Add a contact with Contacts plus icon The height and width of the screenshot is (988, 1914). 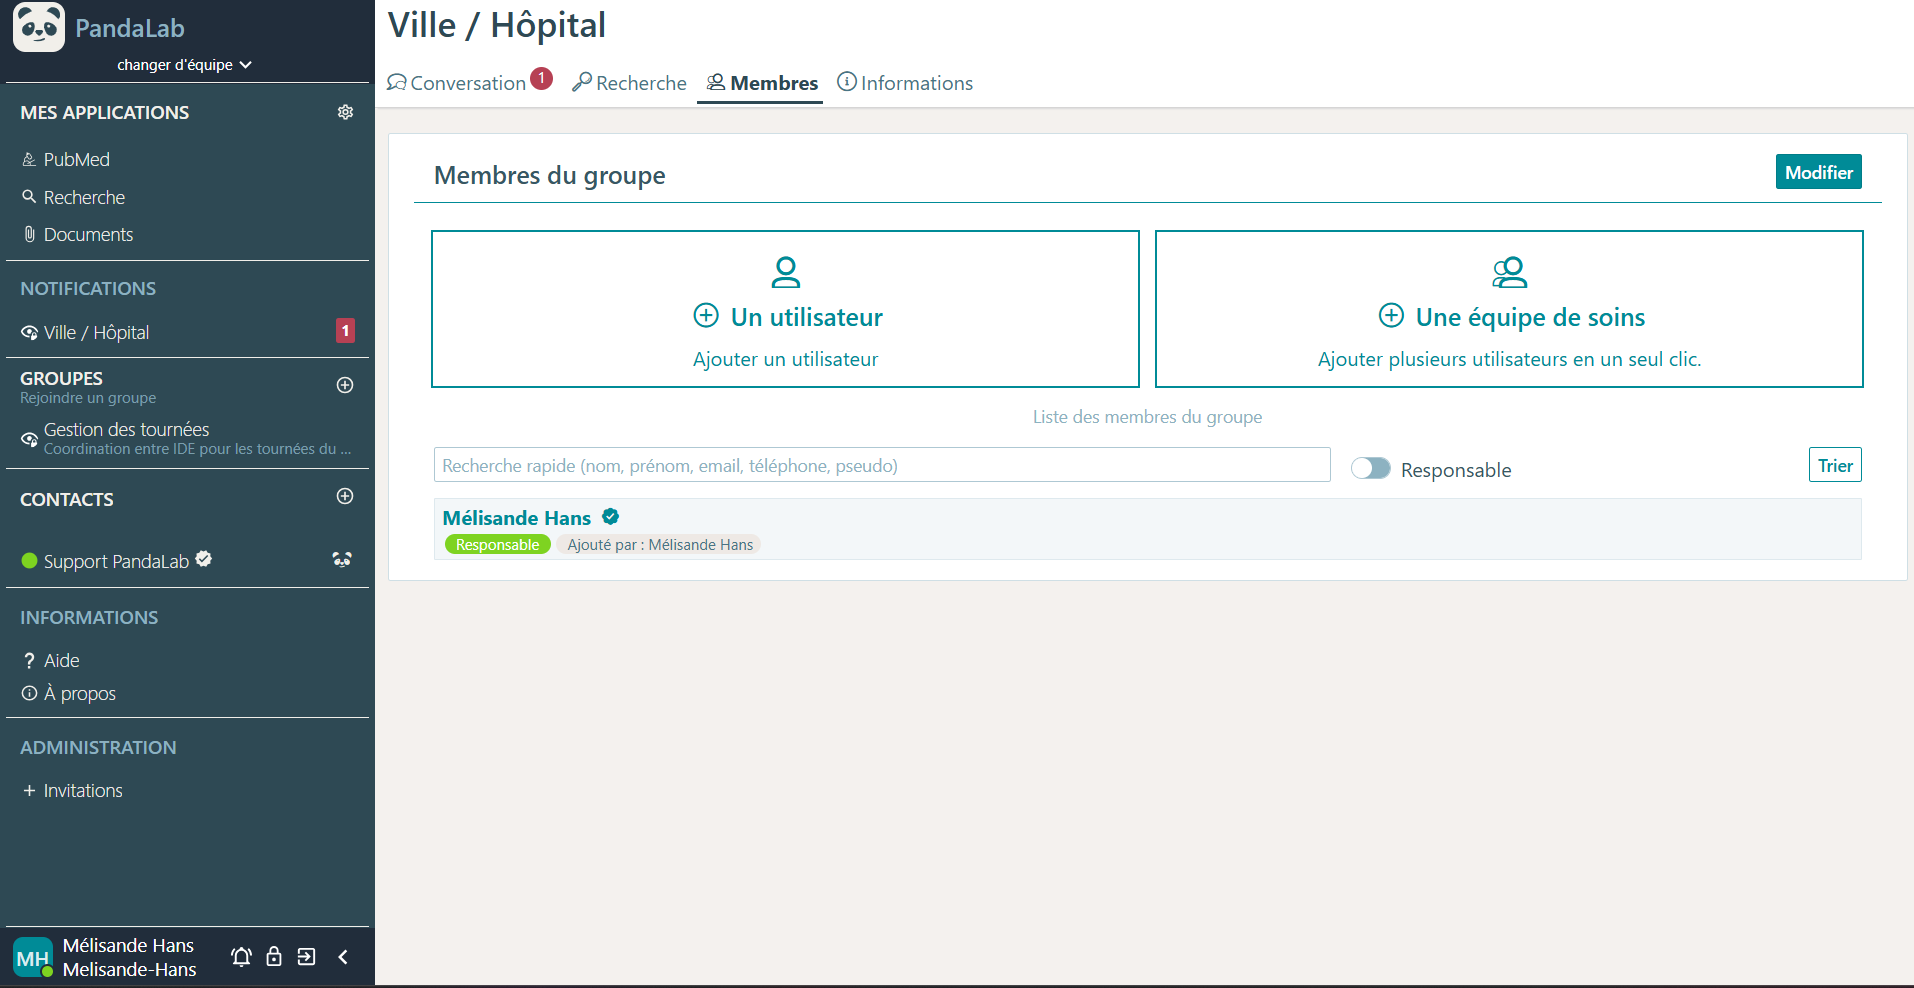[x=345, y=496]
